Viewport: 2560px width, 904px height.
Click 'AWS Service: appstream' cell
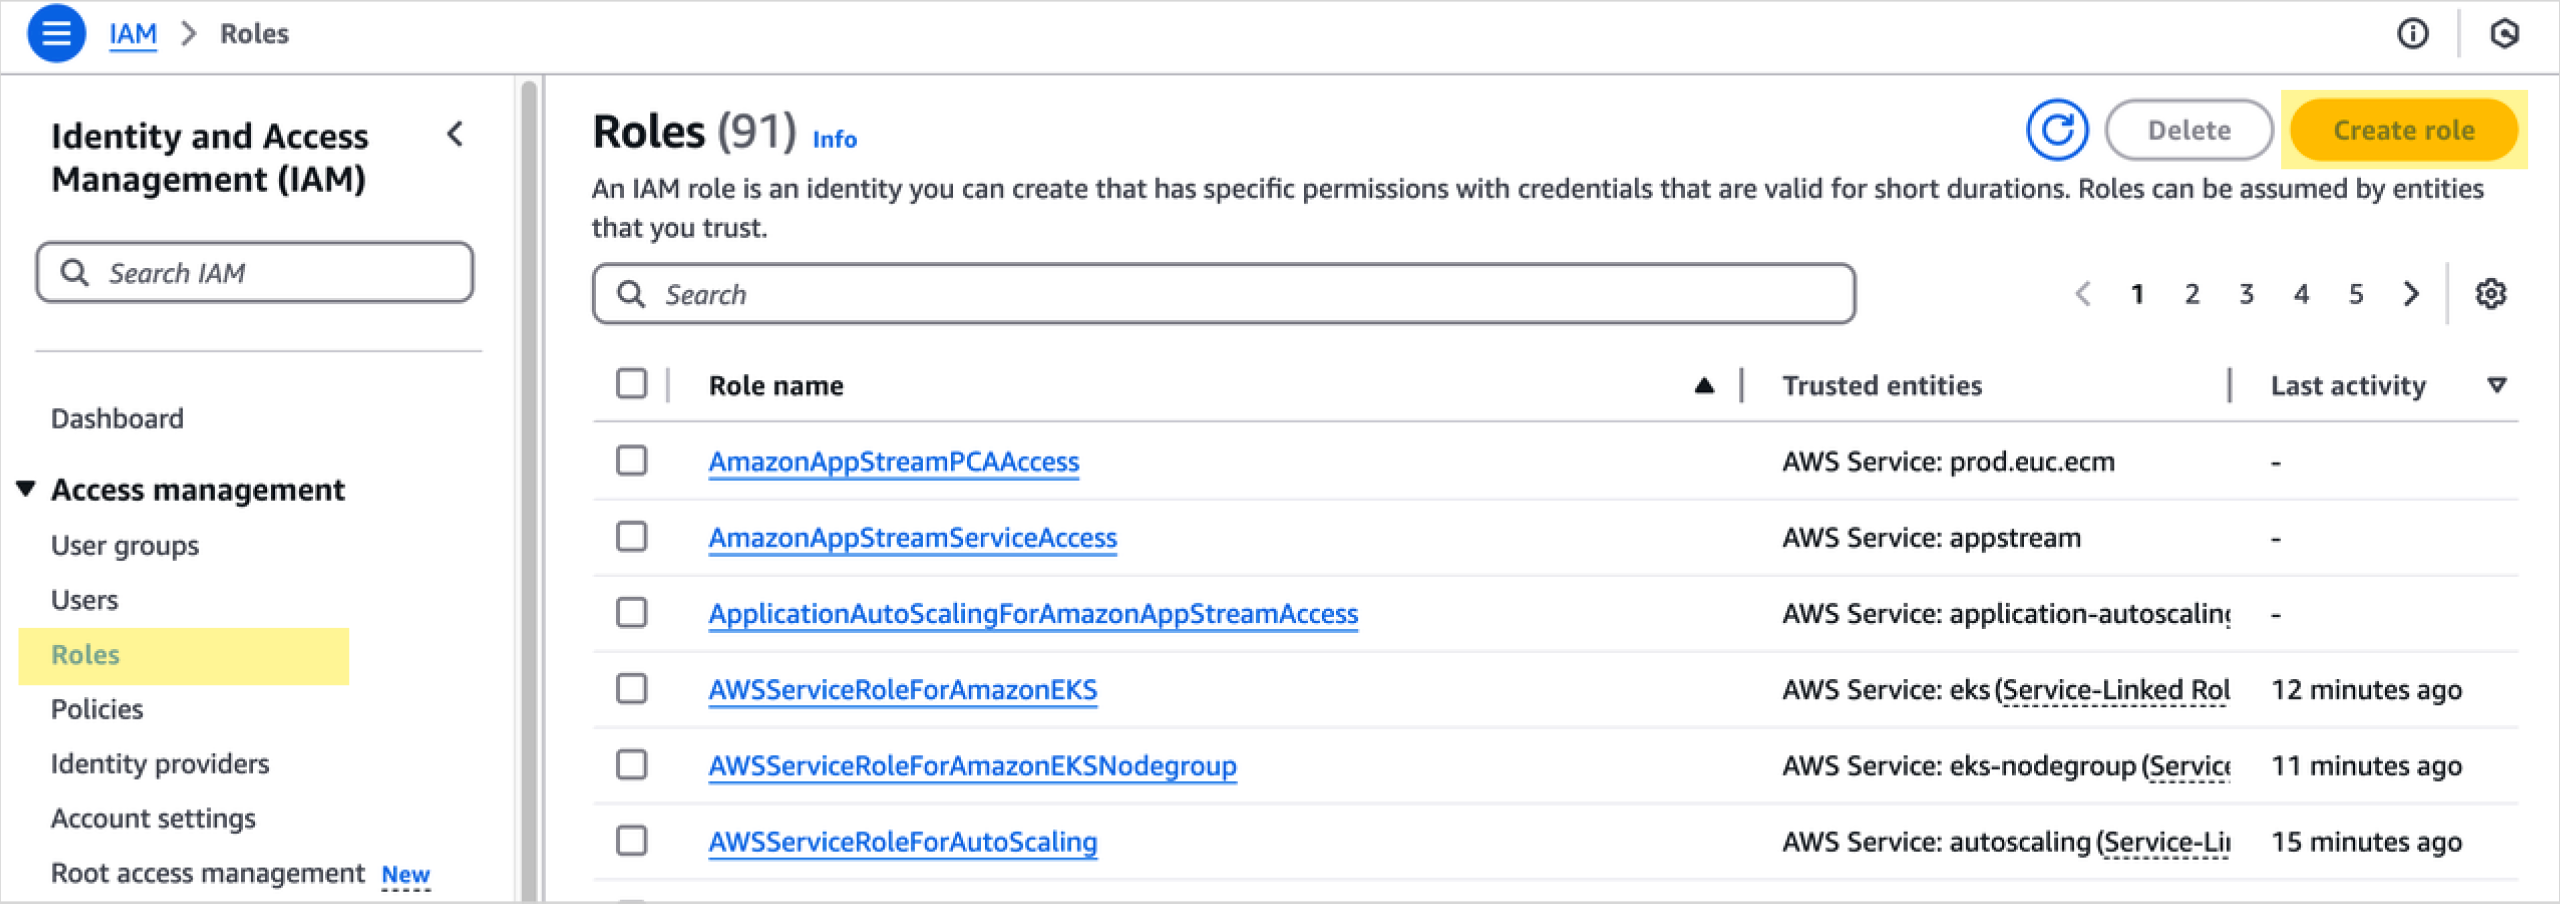coord(1932,538)
